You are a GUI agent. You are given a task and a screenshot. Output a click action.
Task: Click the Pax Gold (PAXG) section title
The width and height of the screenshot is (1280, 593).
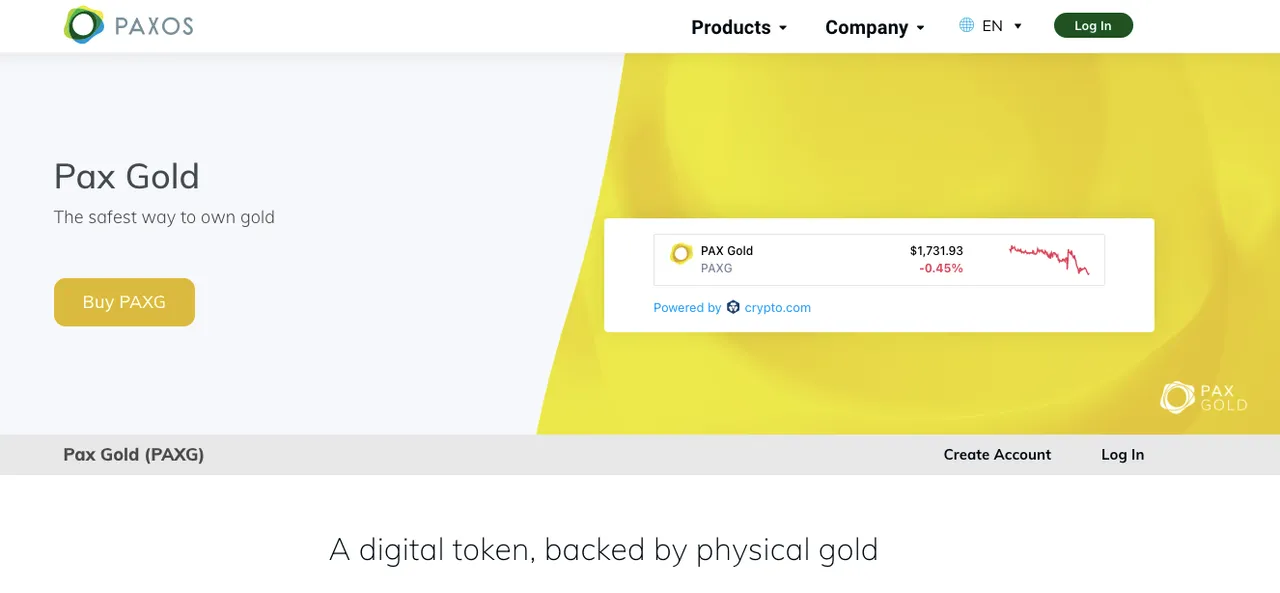[134, 454]
